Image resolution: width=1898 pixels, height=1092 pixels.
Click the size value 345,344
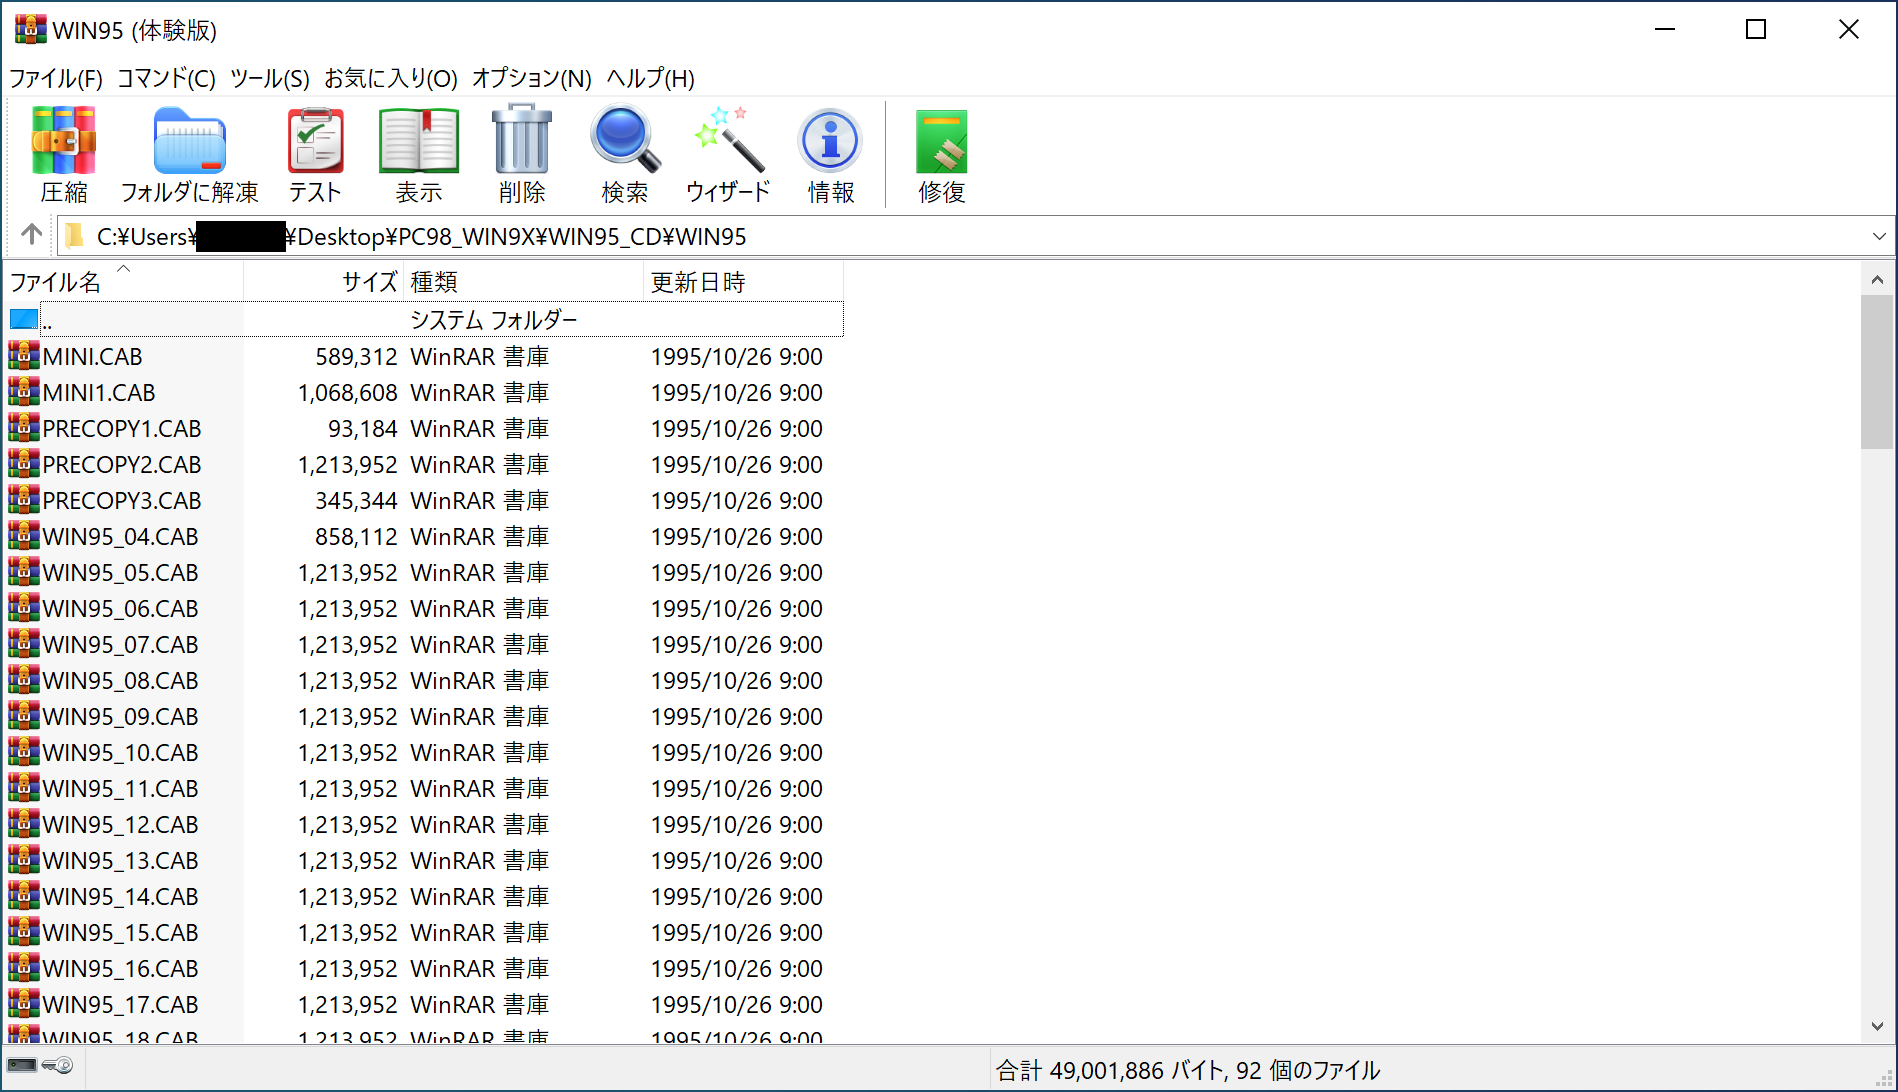point(356,500)
